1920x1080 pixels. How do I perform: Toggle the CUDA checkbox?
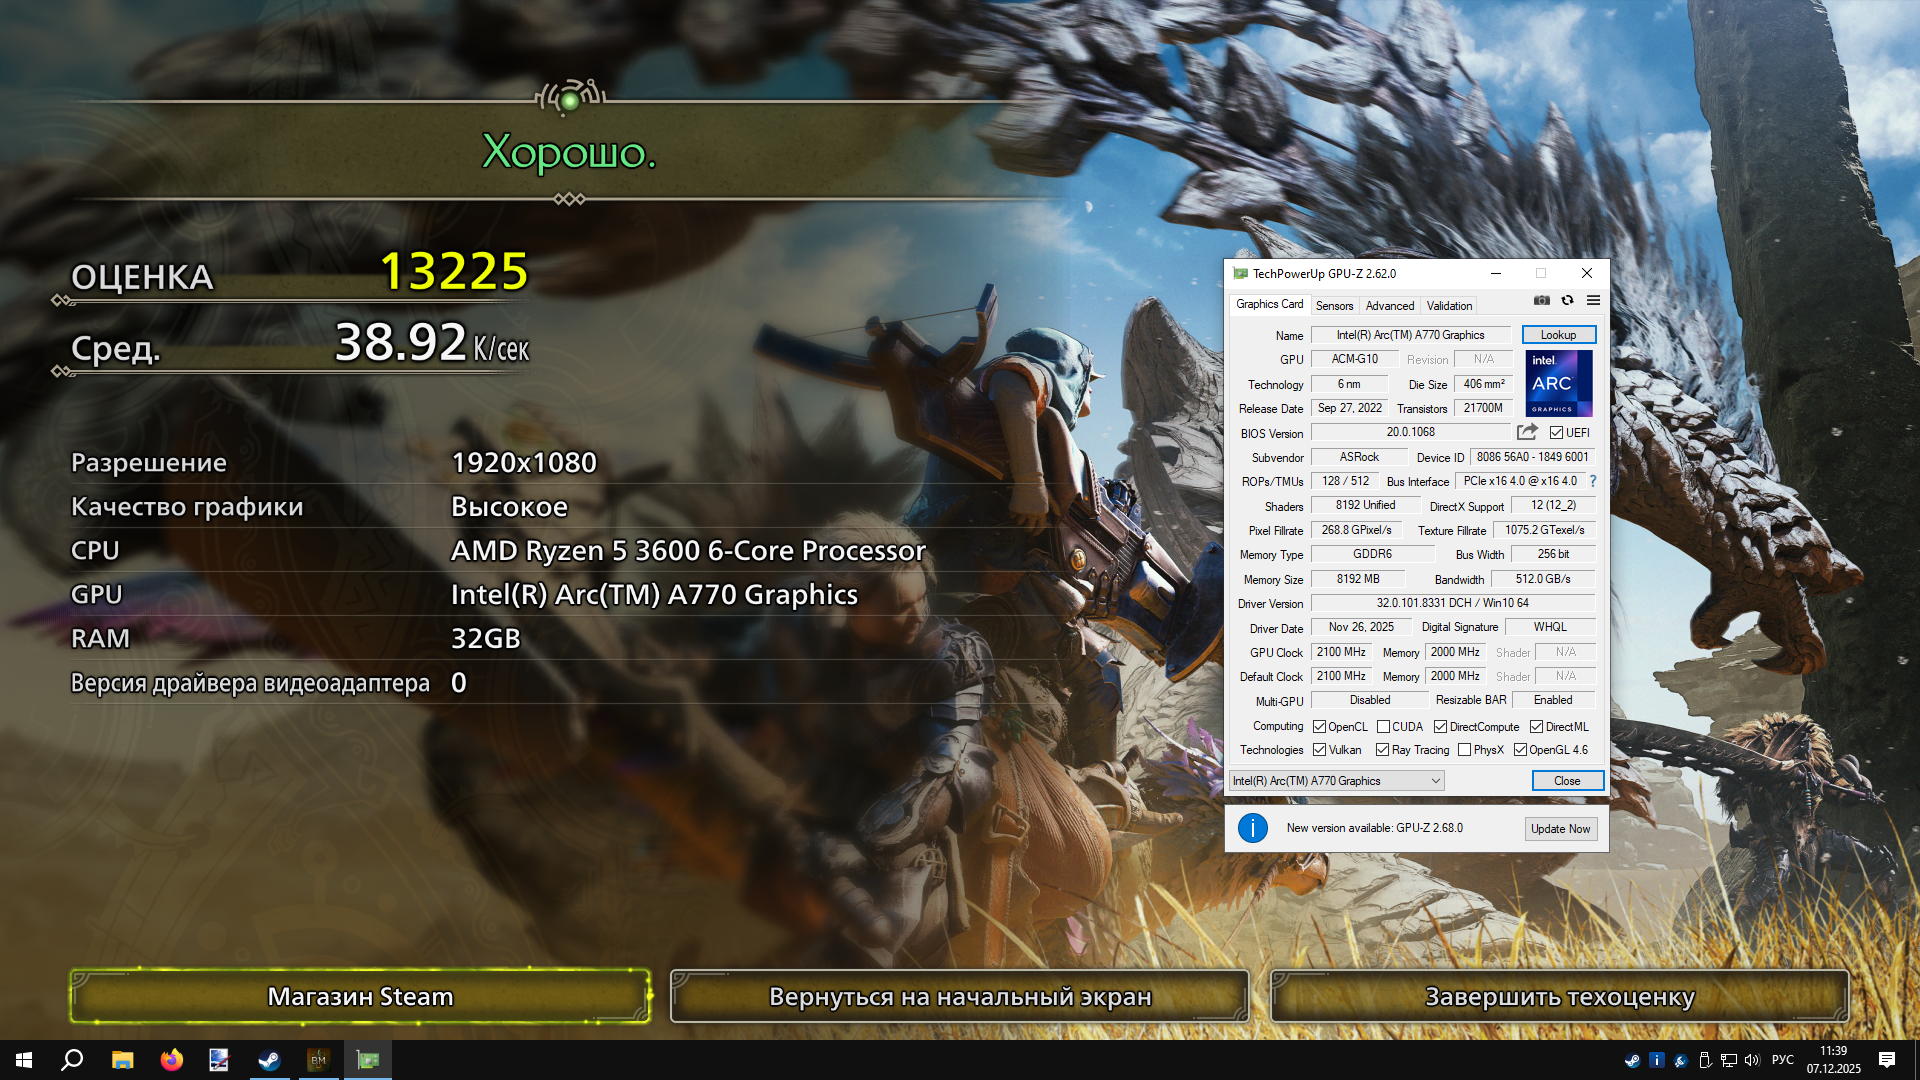click(x=1383, y=727)
